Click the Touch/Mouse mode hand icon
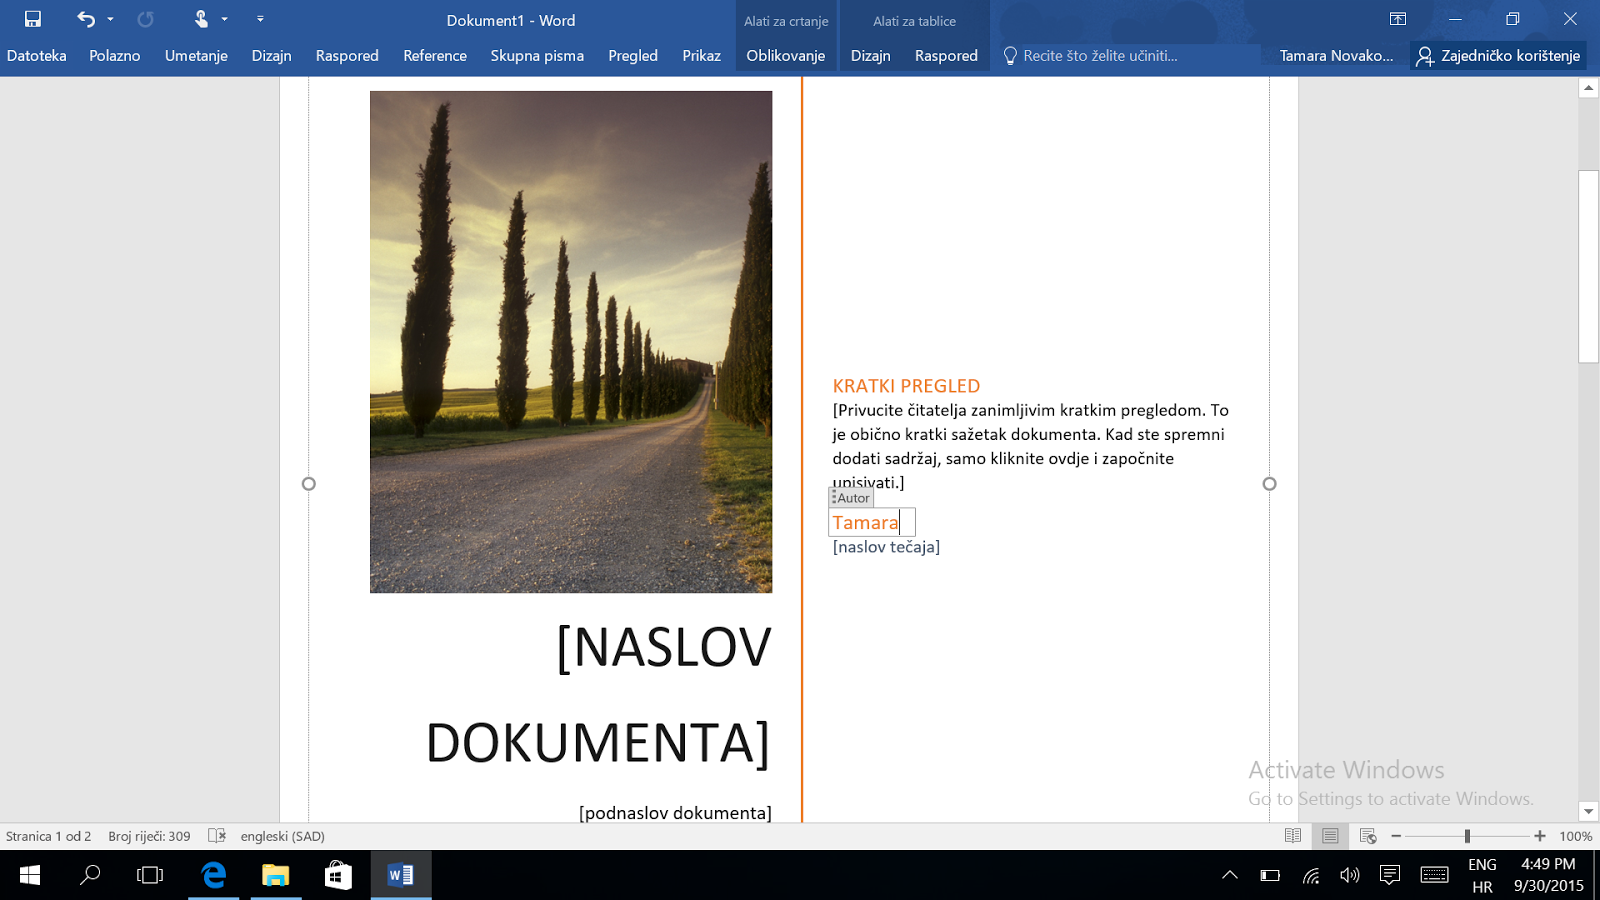 (201, 19)
